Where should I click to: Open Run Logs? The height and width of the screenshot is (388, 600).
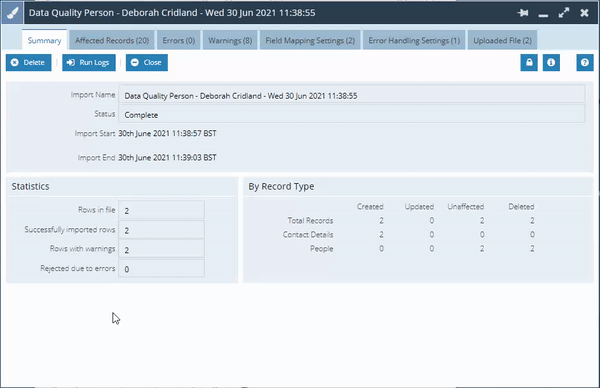(x=89, y=62)
